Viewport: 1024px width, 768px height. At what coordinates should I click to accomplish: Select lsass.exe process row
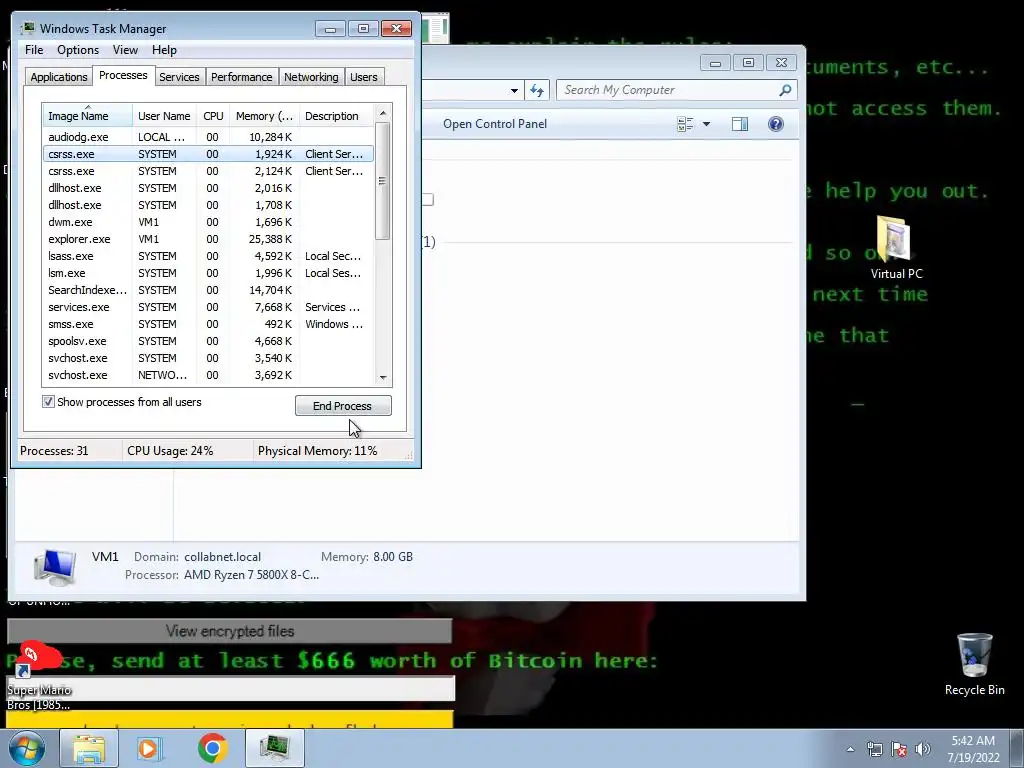pos(208,256)
